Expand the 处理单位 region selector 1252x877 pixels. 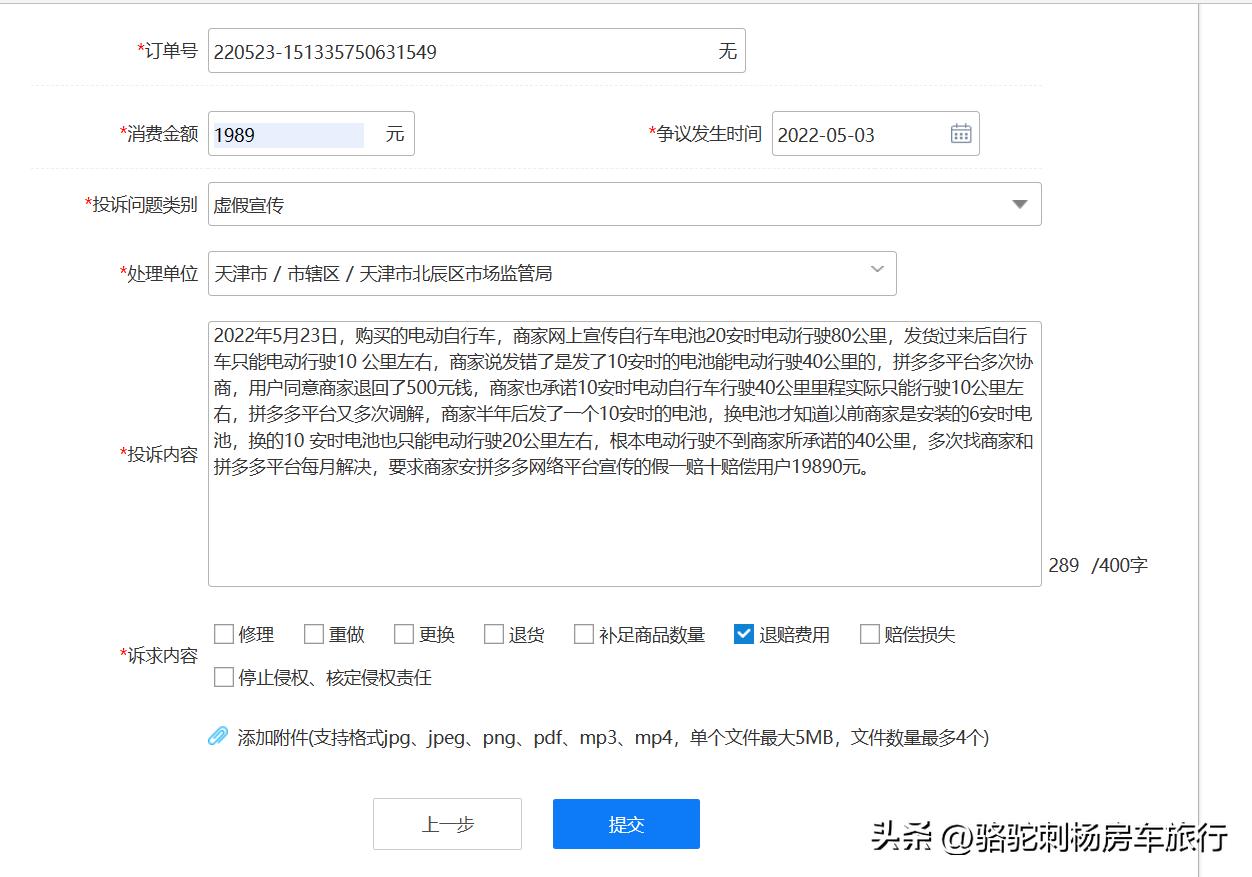(877, 271)
